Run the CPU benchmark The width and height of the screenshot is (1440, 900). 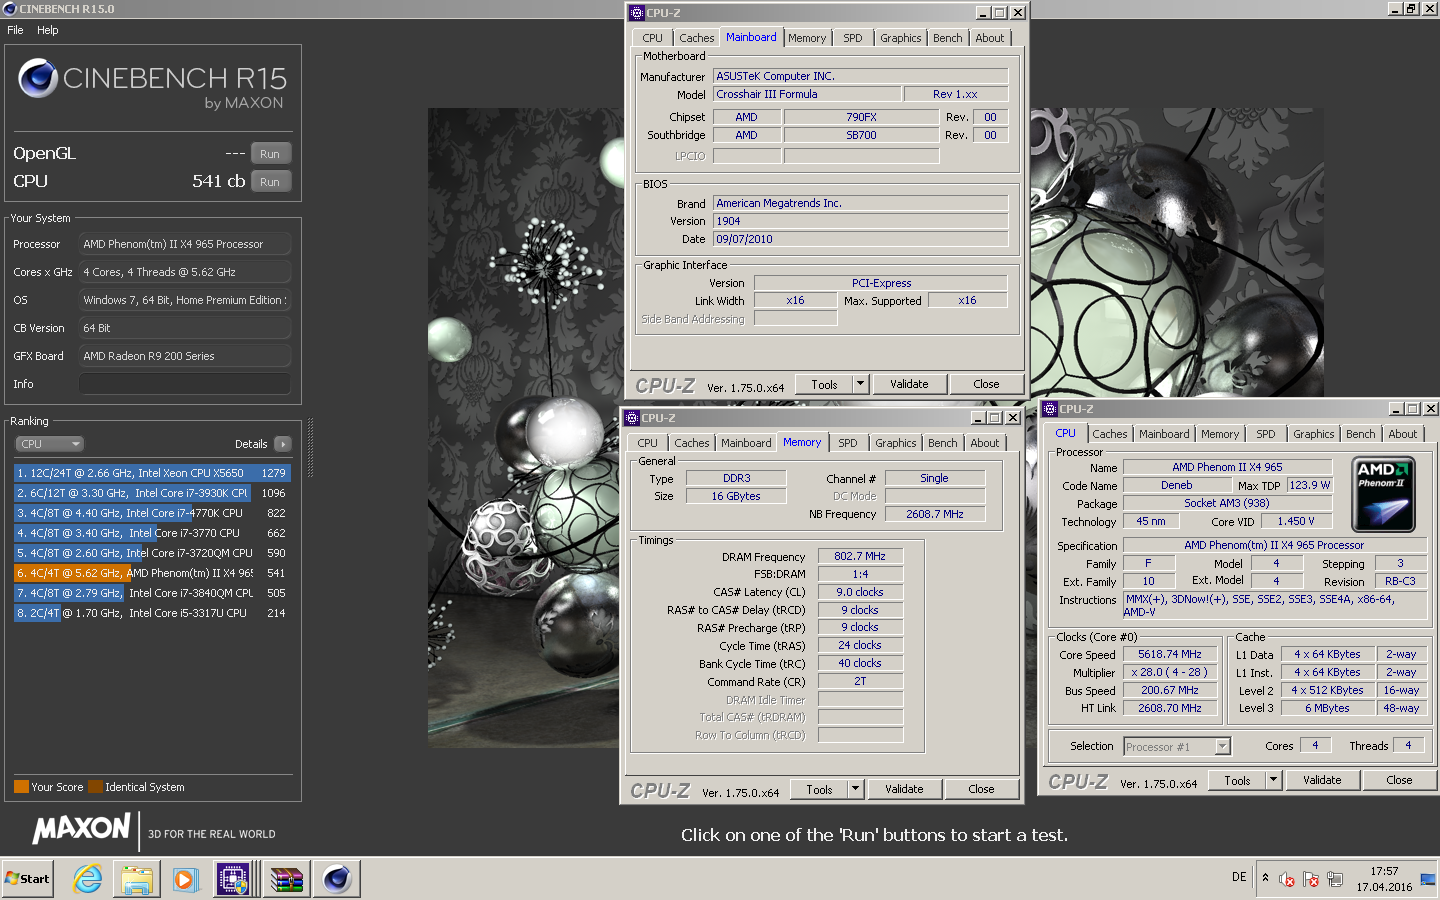tap(270, 182)
